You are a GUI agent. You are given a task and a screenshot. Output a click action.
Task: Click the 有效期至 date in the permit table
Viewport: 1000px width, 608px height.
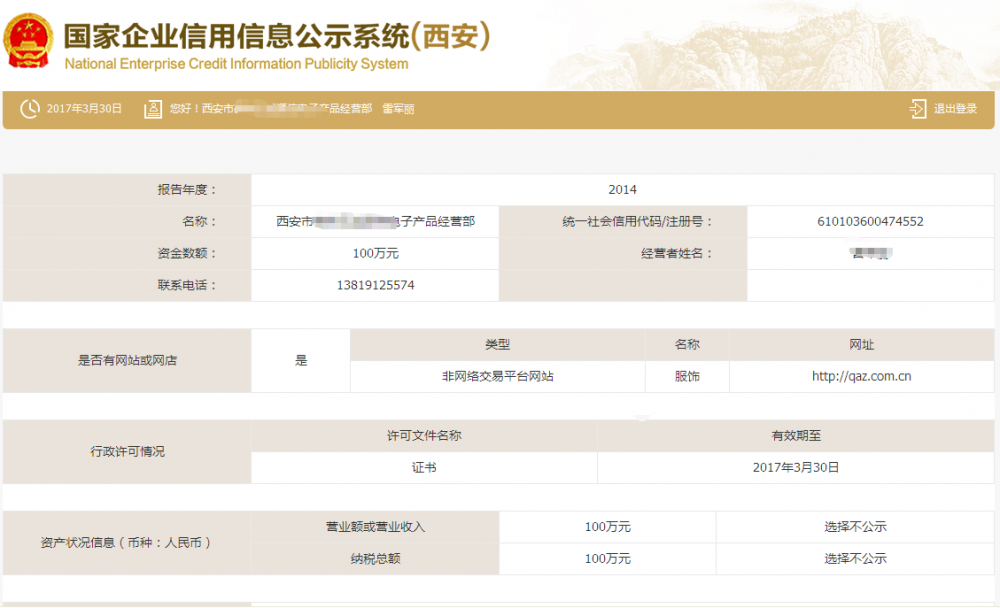797,468
